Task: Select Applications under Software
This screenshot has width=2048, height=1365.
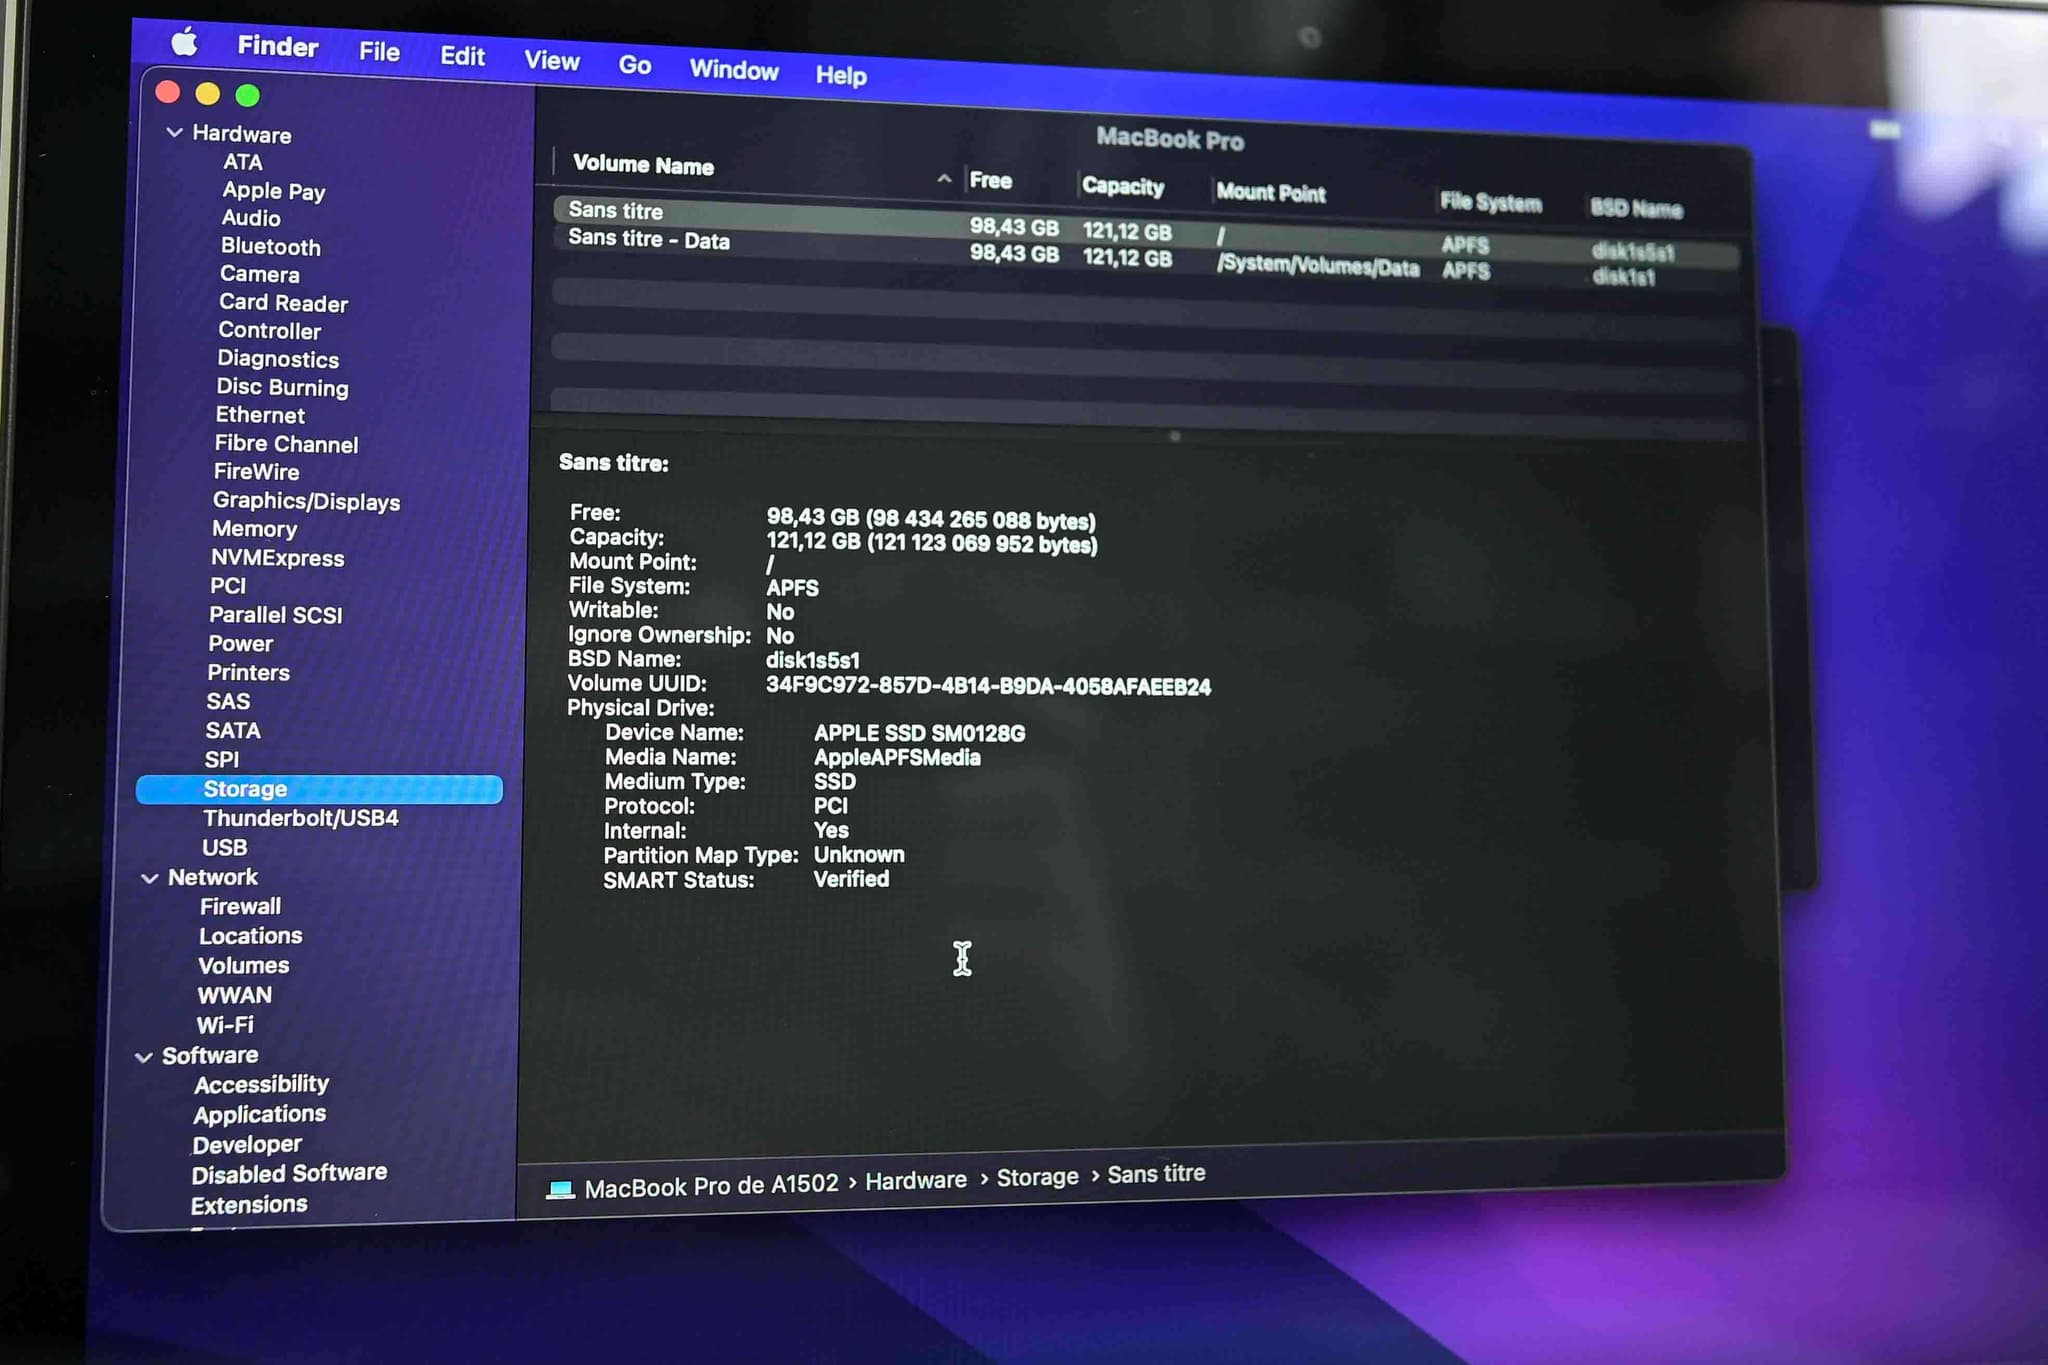Action: coord(259,1115)
